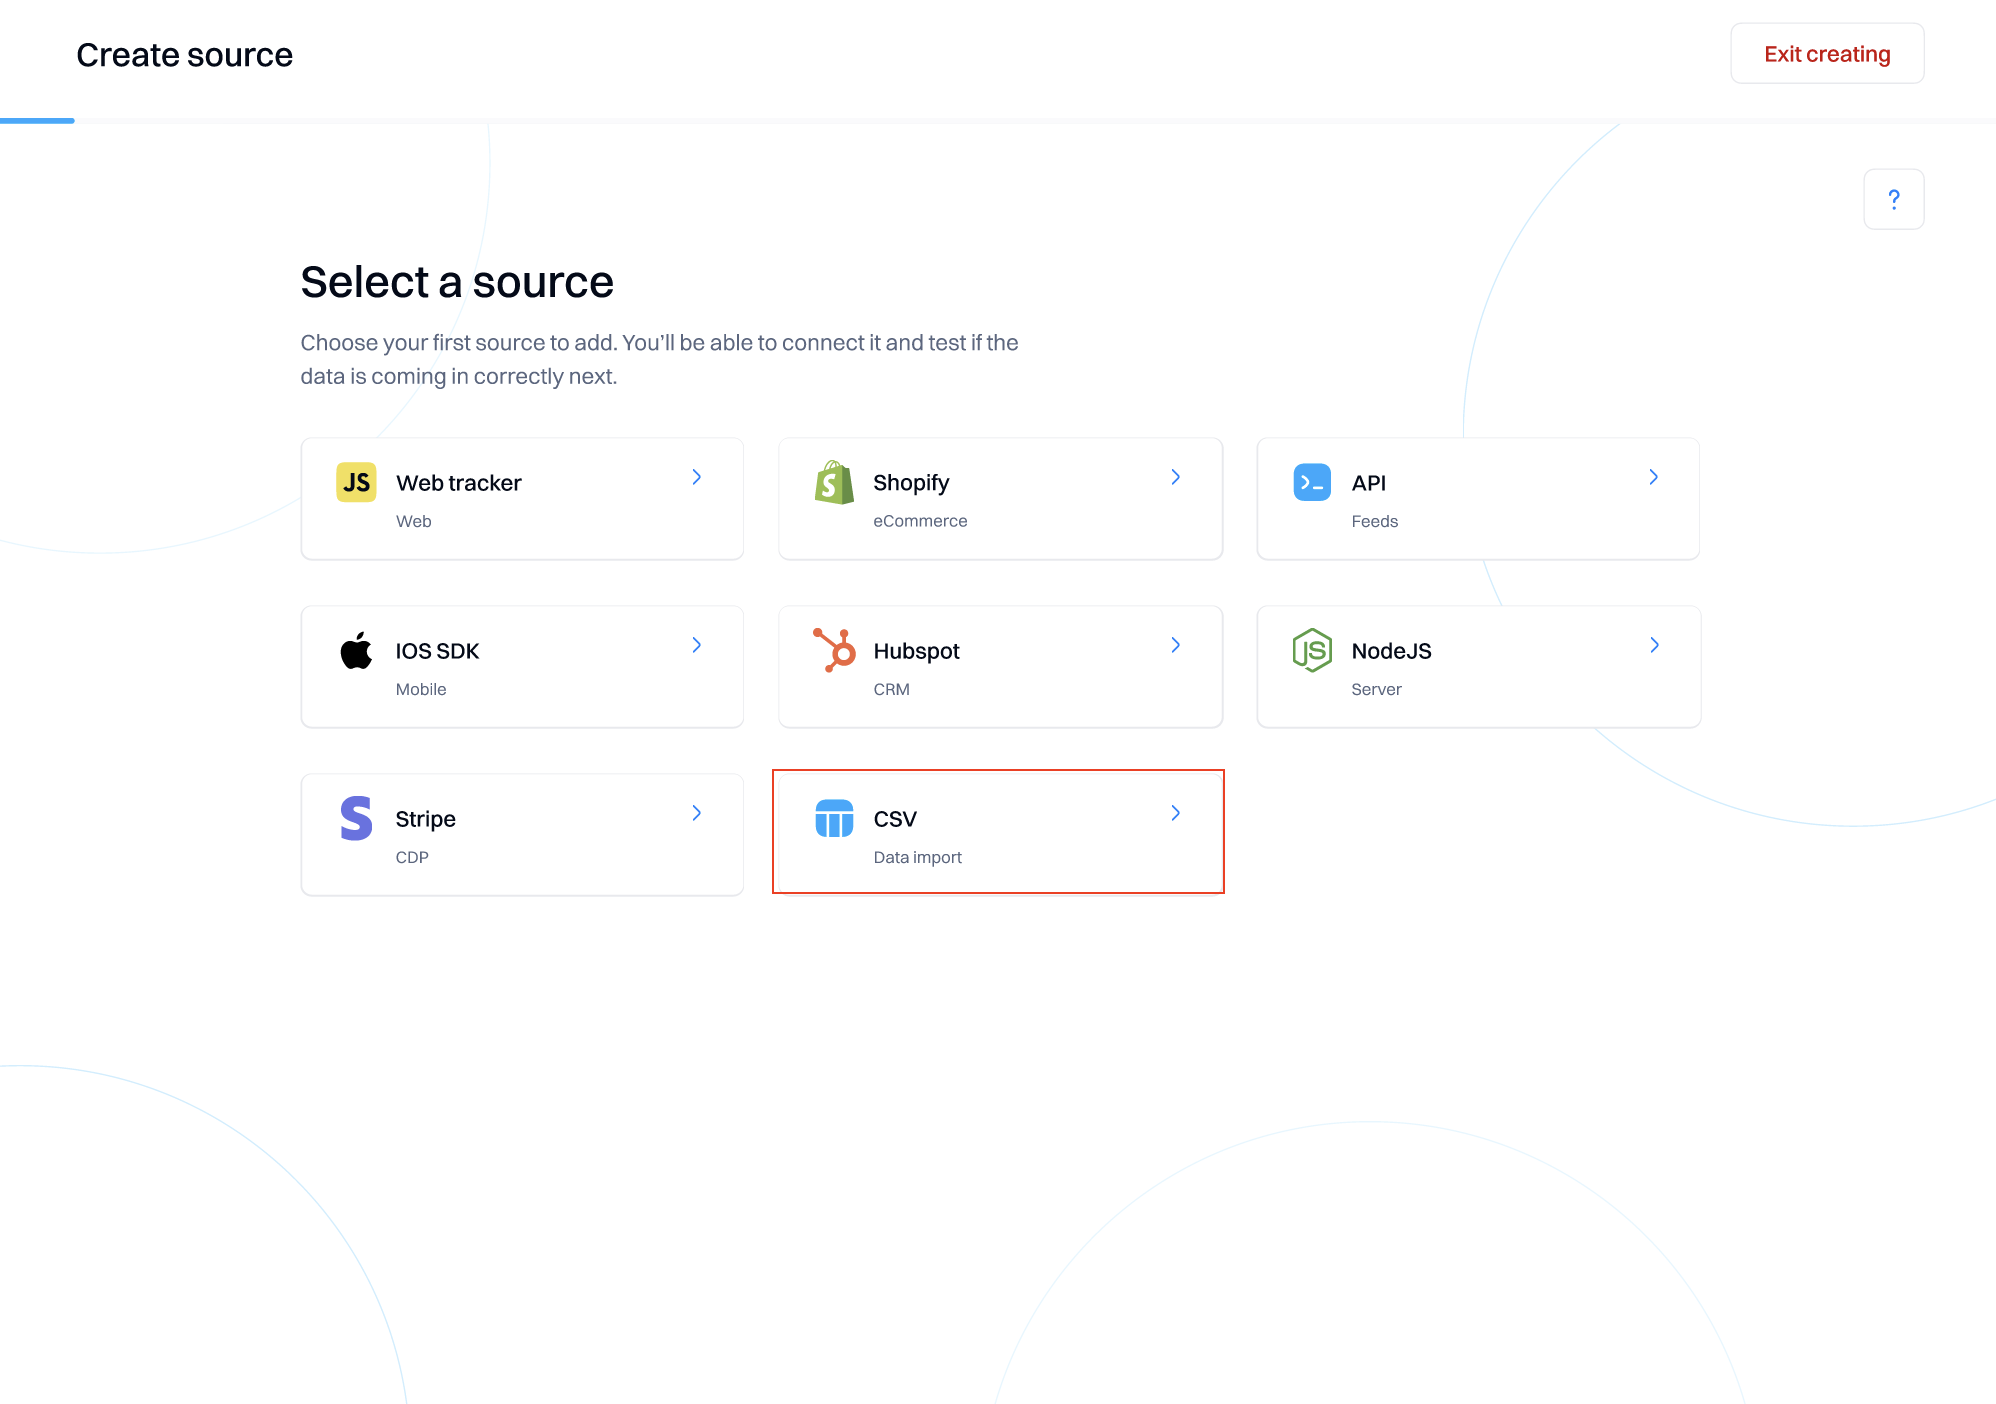Click the Create source page title

click(185, 55)
